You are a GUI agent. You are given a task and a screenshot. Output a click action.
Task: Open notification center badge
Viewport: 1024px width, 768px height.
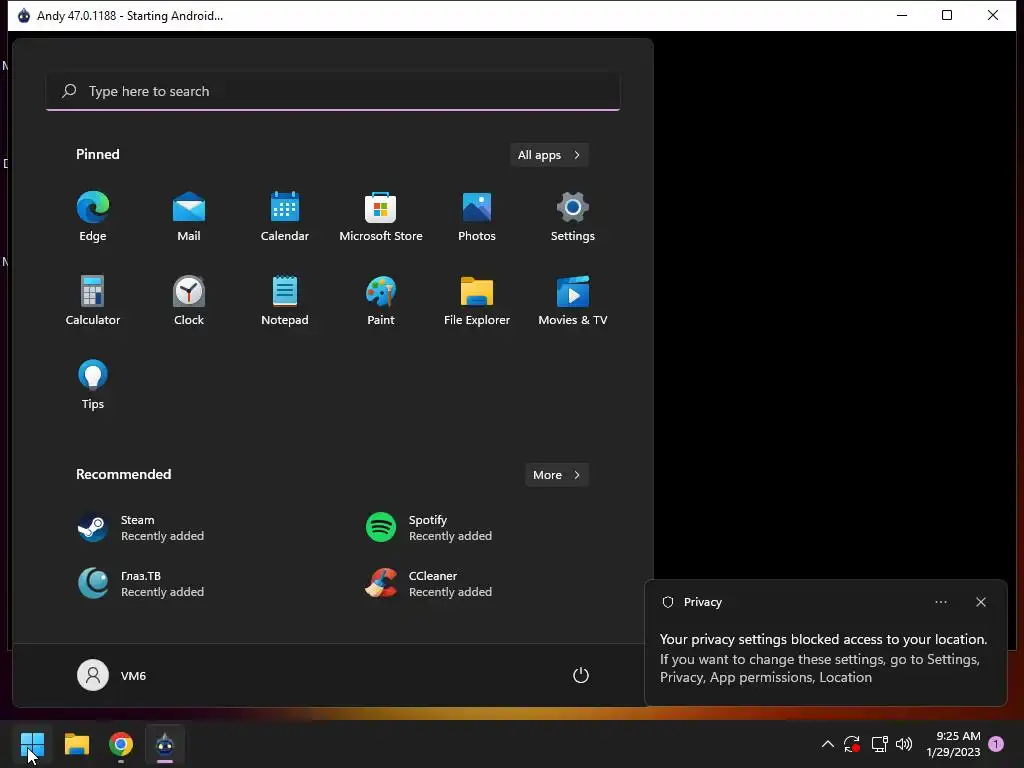pyautogui.click(x=996, y=744)
